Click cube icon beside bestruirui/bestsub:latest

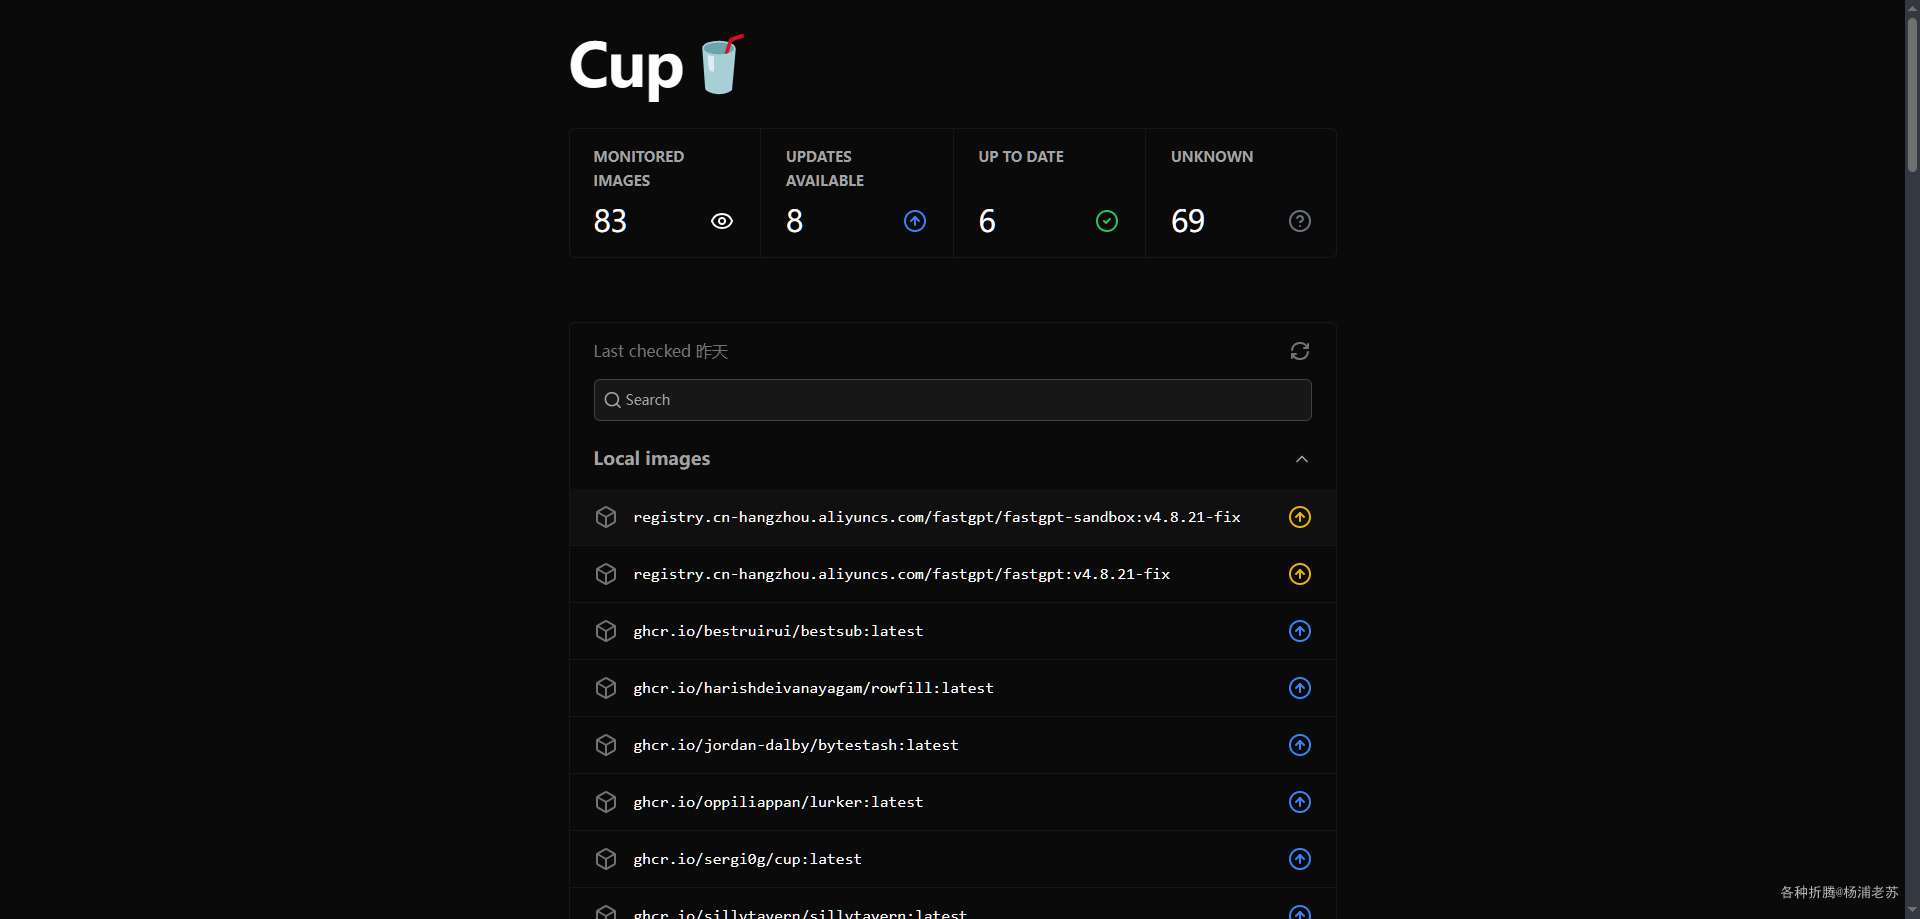(606, 631)
